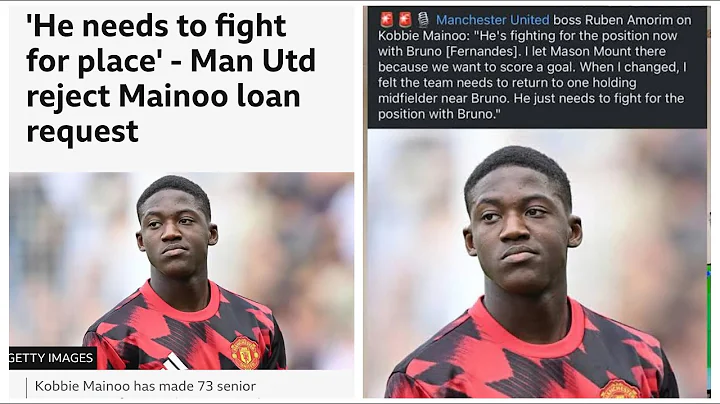Image resolution: width=720 pixels, height=404 pixels.
Task: Click the GETTY IMAGES credit label
Action: (x=52, y=358)
